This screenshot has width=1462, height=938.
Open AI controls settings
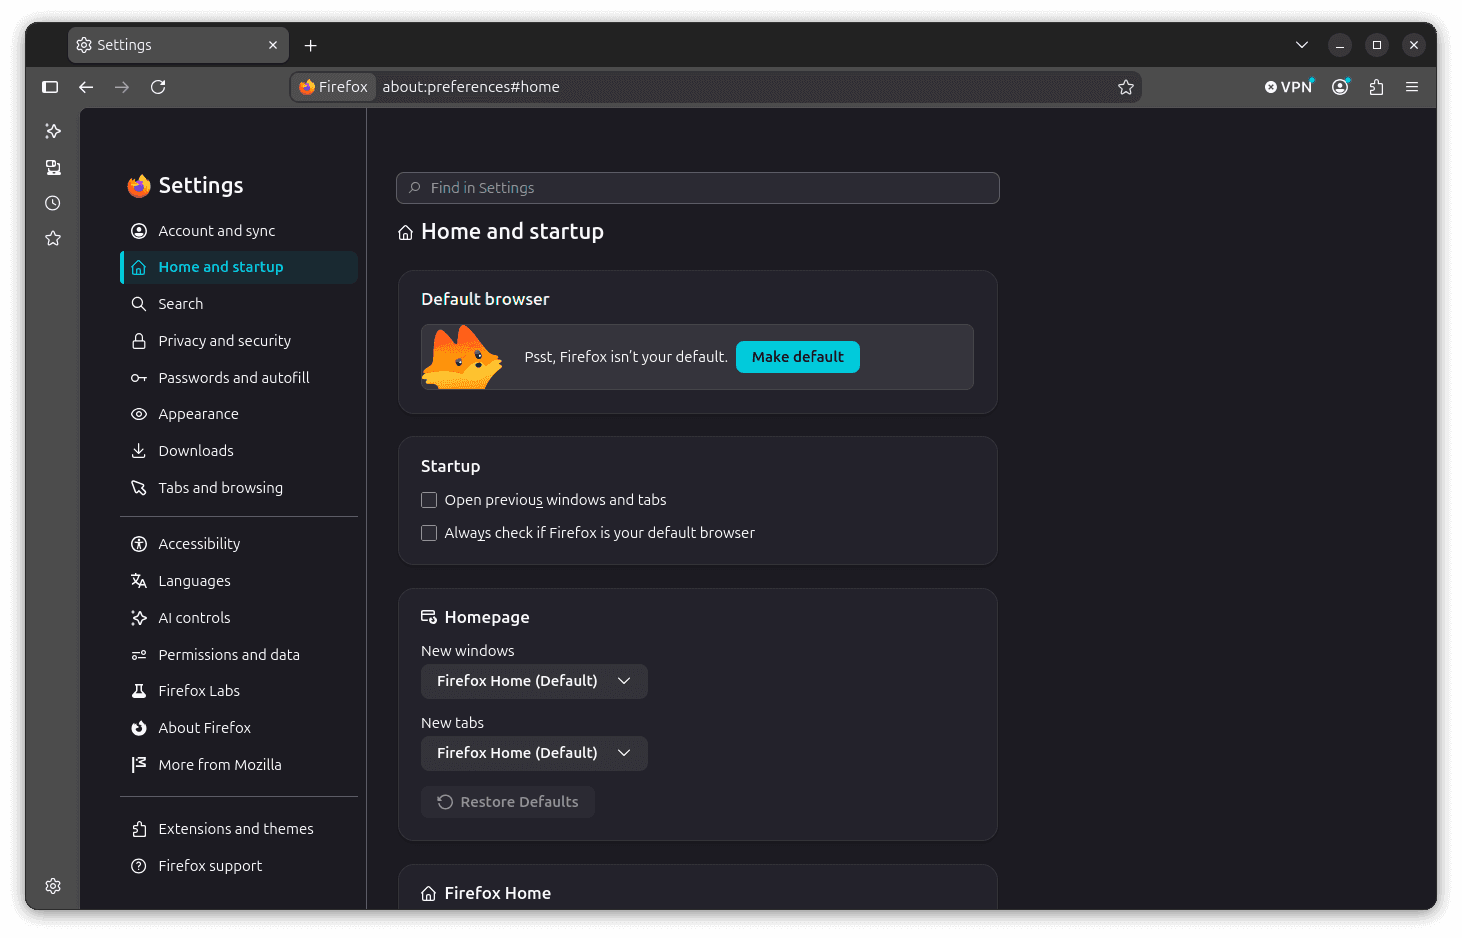coord(239,618)
